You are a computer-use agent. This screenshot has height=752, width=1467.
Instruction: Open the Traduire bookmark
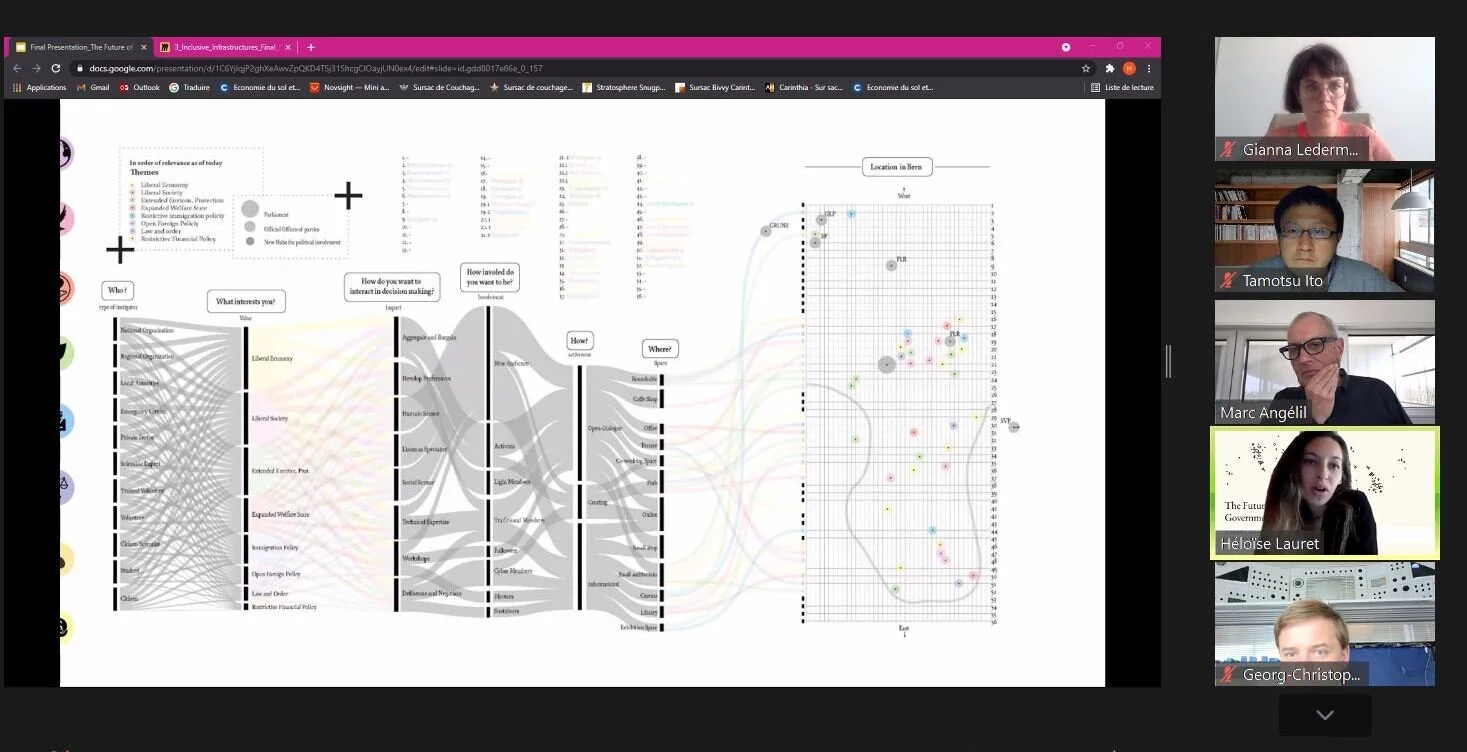(190, 88)
